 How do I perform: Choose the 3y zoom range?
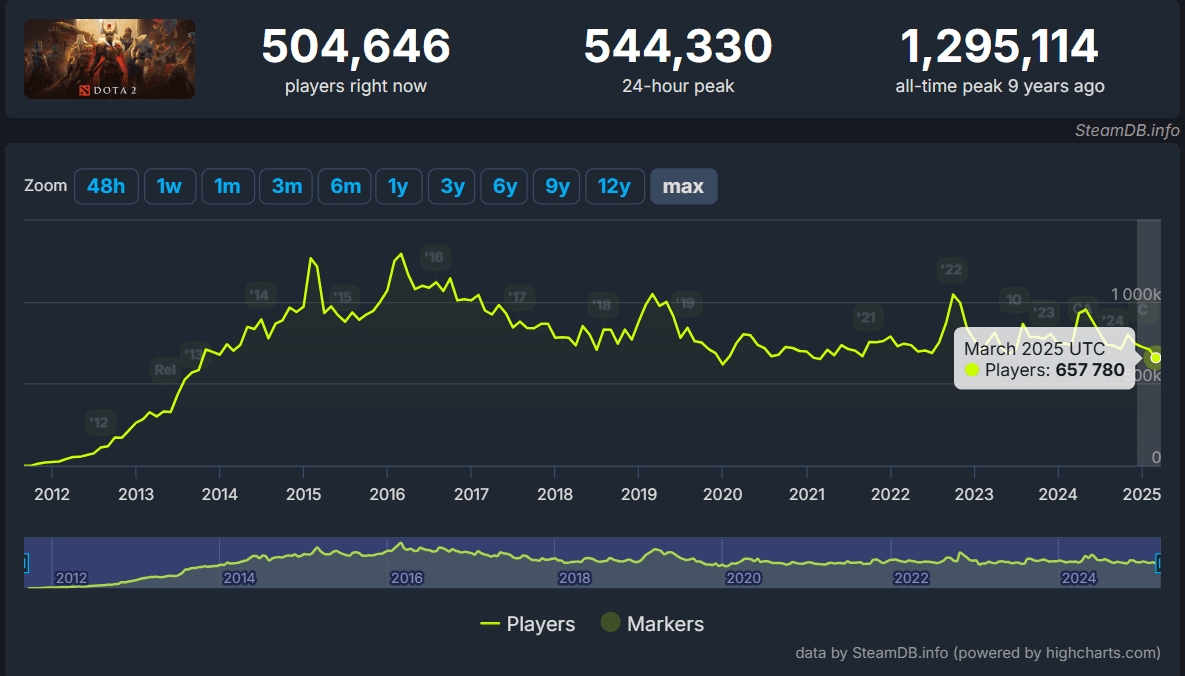pos(451,186)
